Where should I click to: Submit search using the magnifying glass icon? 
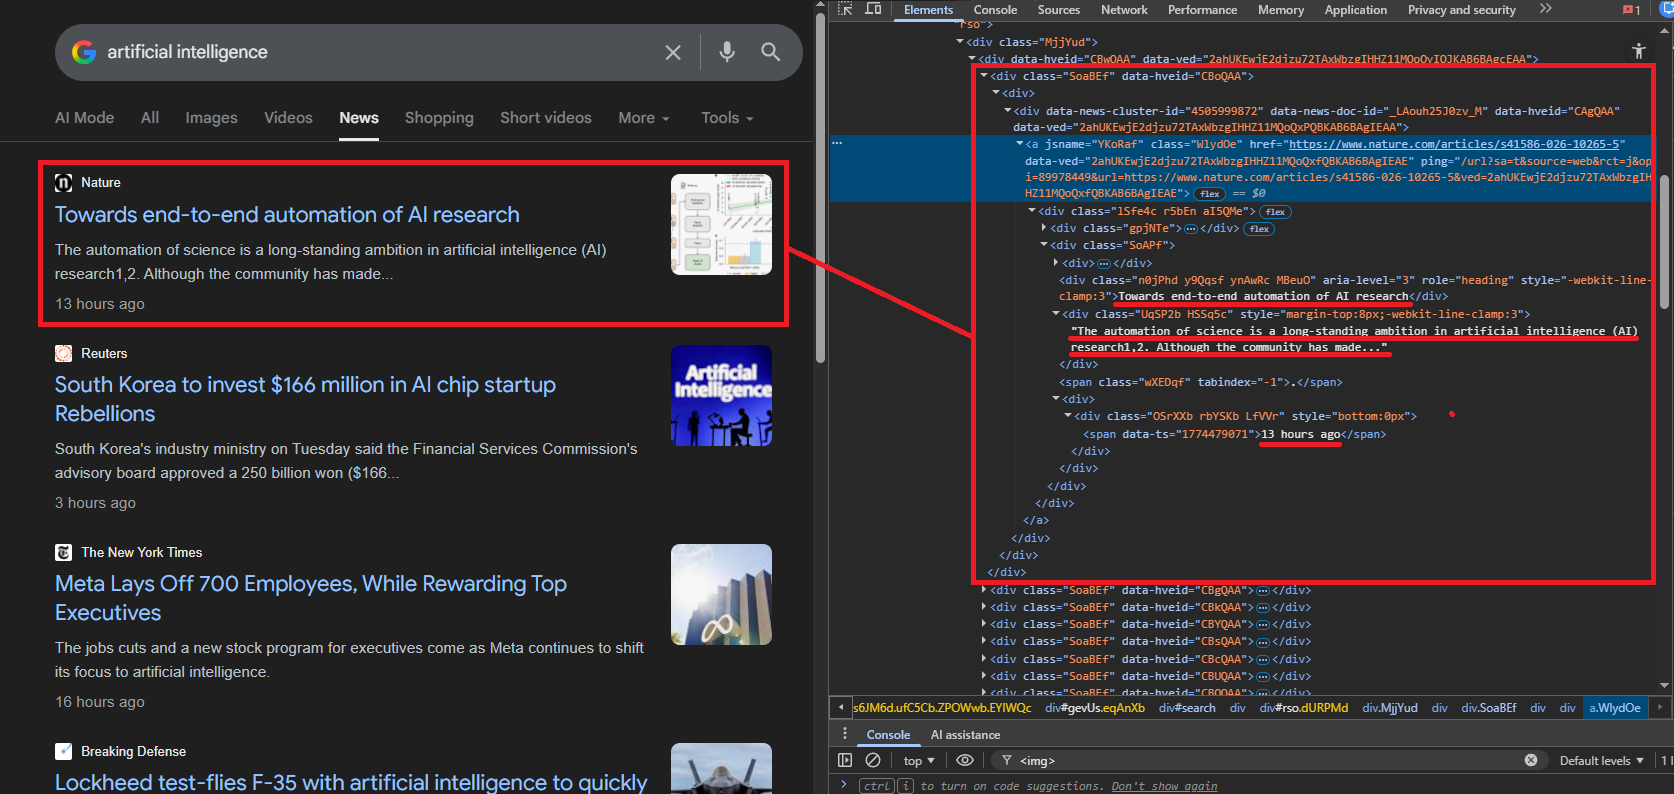(770, 52)
